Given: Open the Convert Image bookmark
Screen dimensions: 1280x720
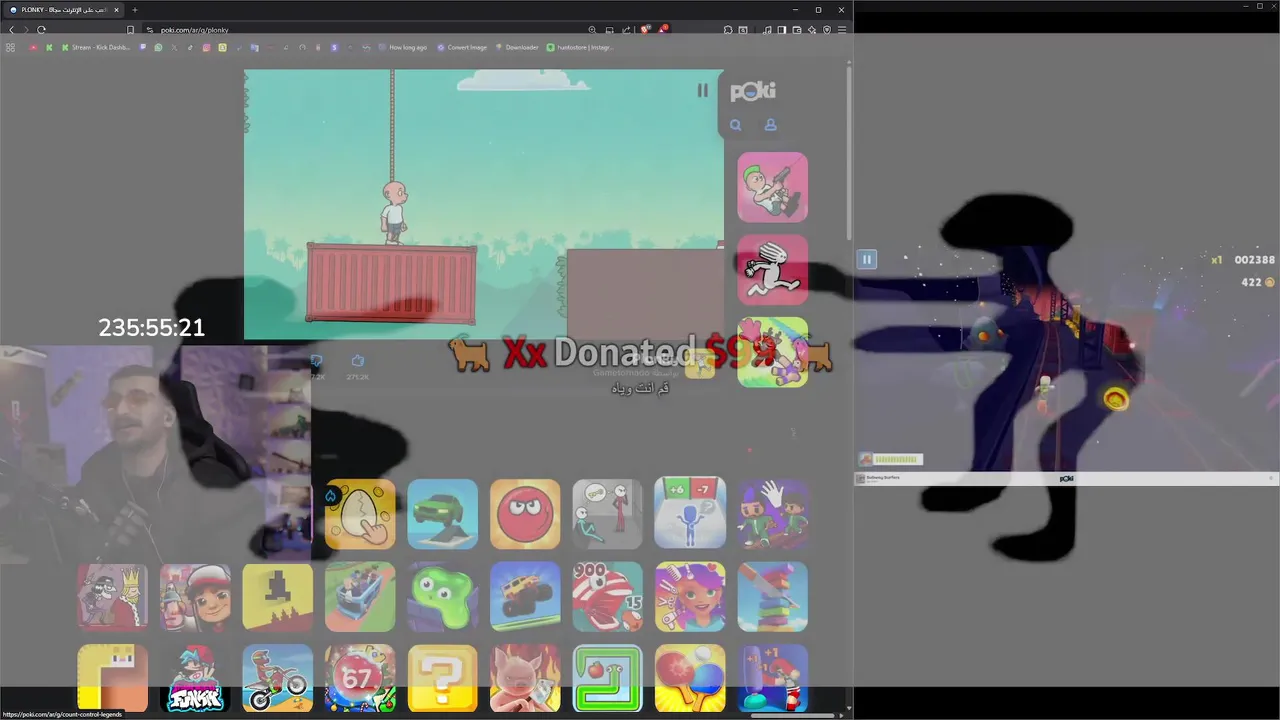Looking at the screenshot, I should 462,47.
